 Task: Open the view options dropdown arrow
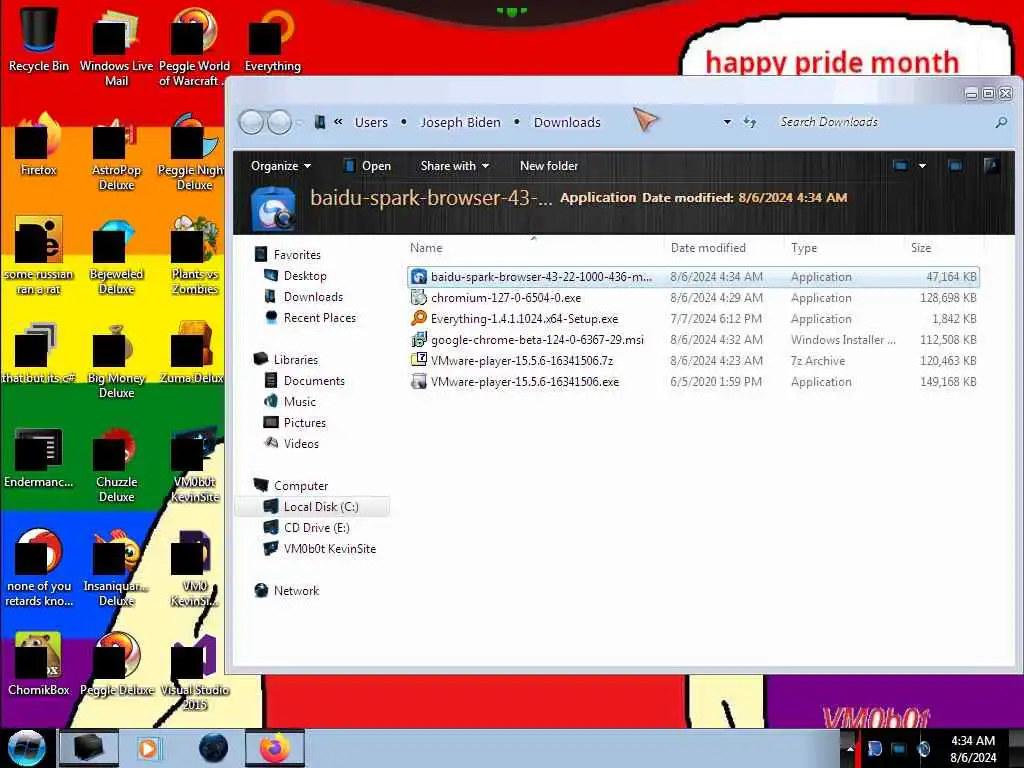pyautogui.click(x=922, y=166)
